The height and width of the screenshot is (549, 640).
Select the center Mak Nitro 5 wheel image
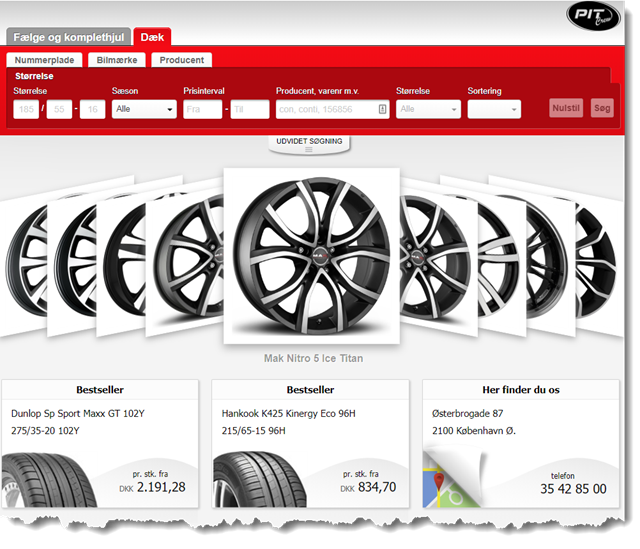pos(311,256)
